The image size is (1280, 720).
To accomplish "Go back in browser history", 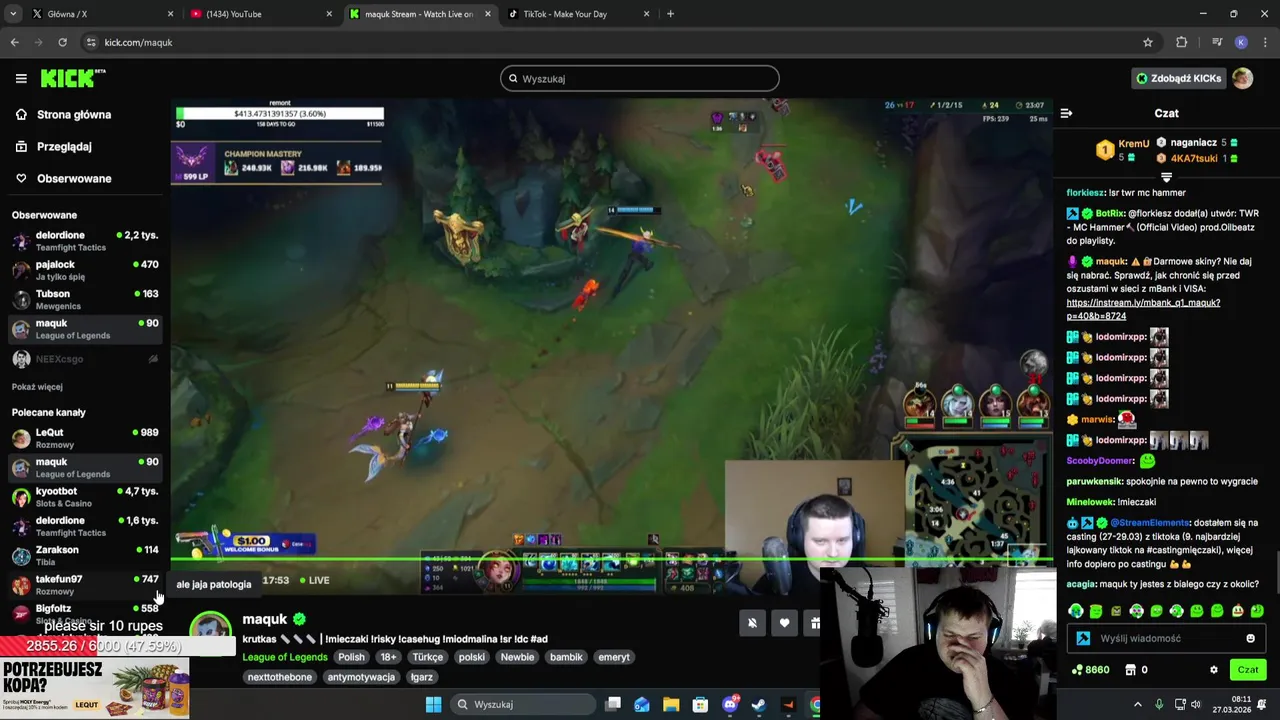I will [x=14, y=42].
